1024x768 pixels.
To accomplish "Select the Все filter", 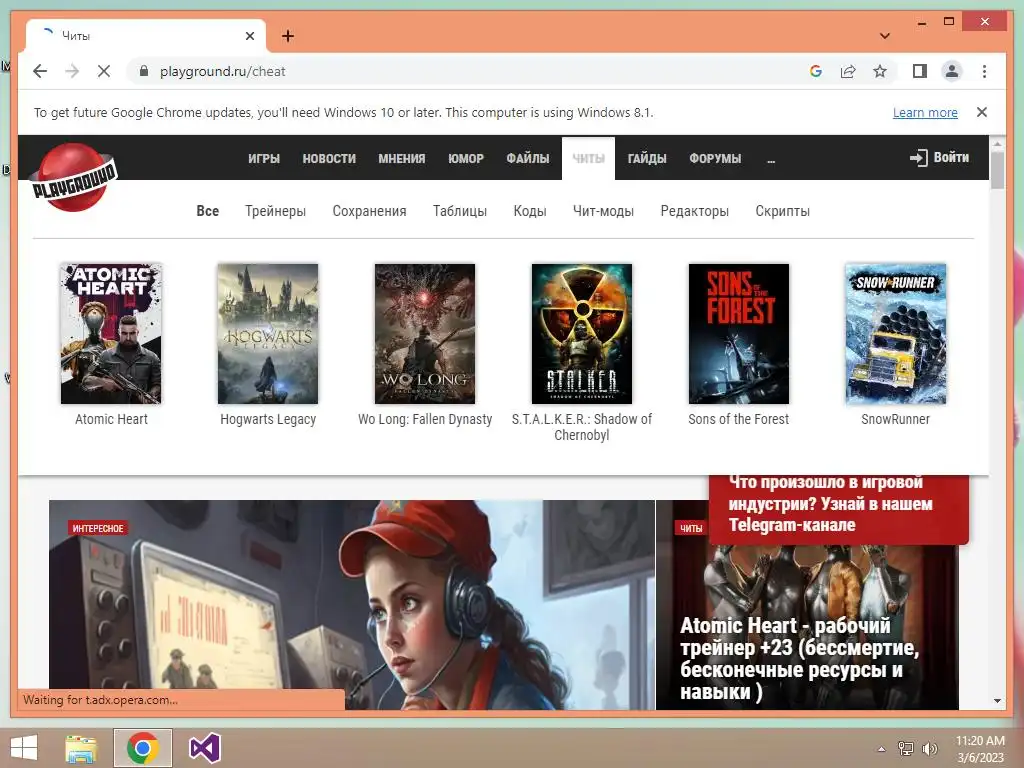I will pos(208,211).
